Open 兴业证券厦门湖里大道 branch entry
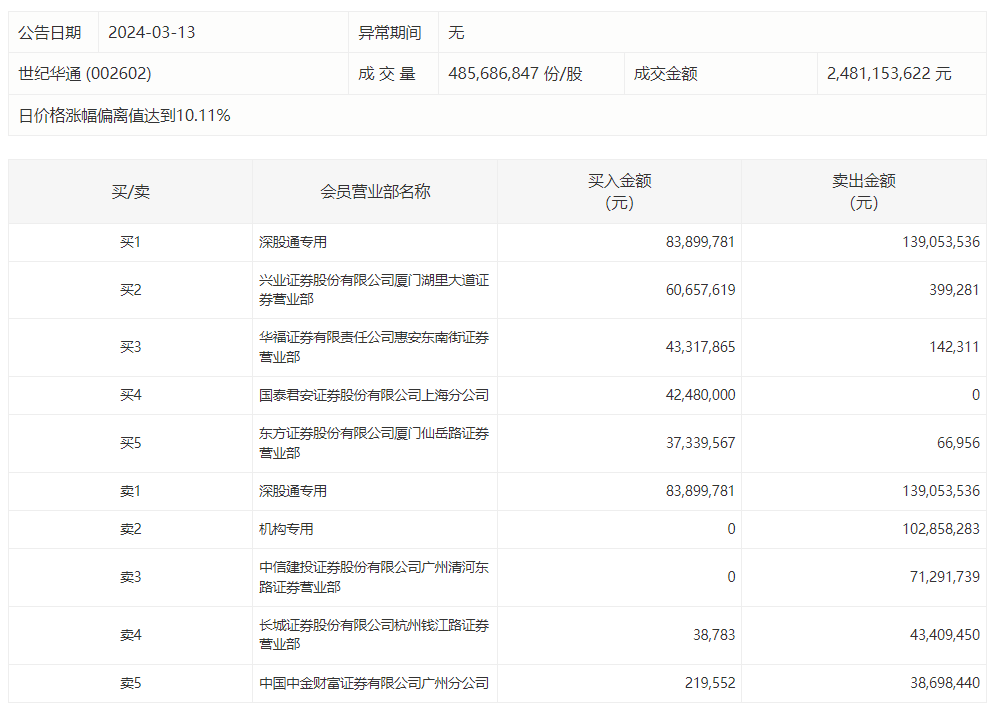997x715 pixels. (x=373, y=290)
